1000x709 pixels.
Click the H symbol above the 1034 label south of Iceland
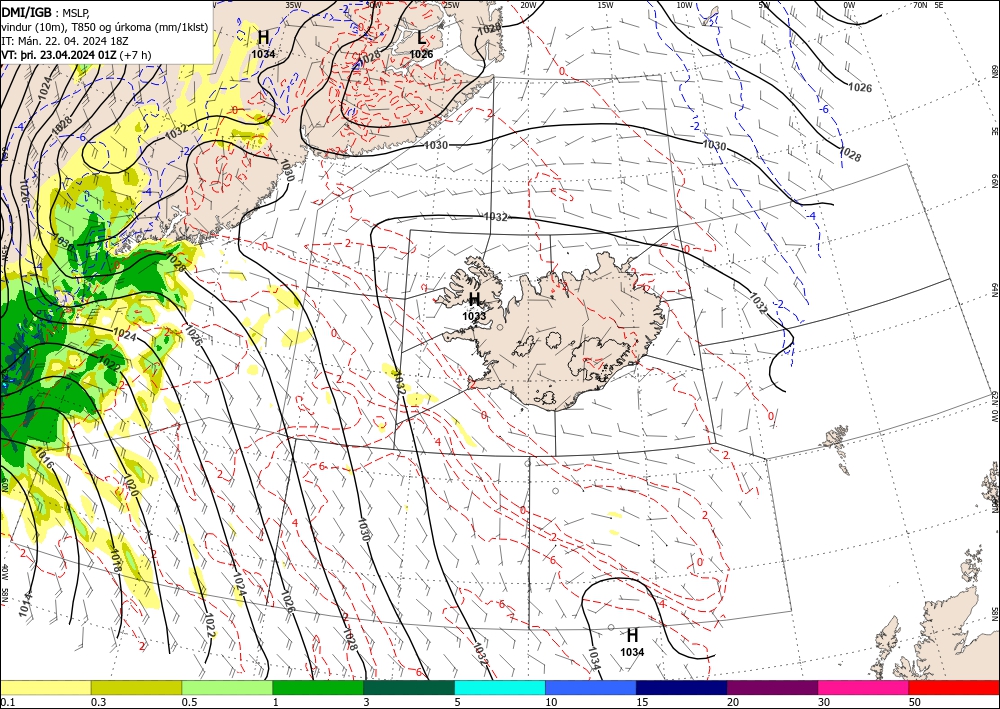click(x=632, y=636)
